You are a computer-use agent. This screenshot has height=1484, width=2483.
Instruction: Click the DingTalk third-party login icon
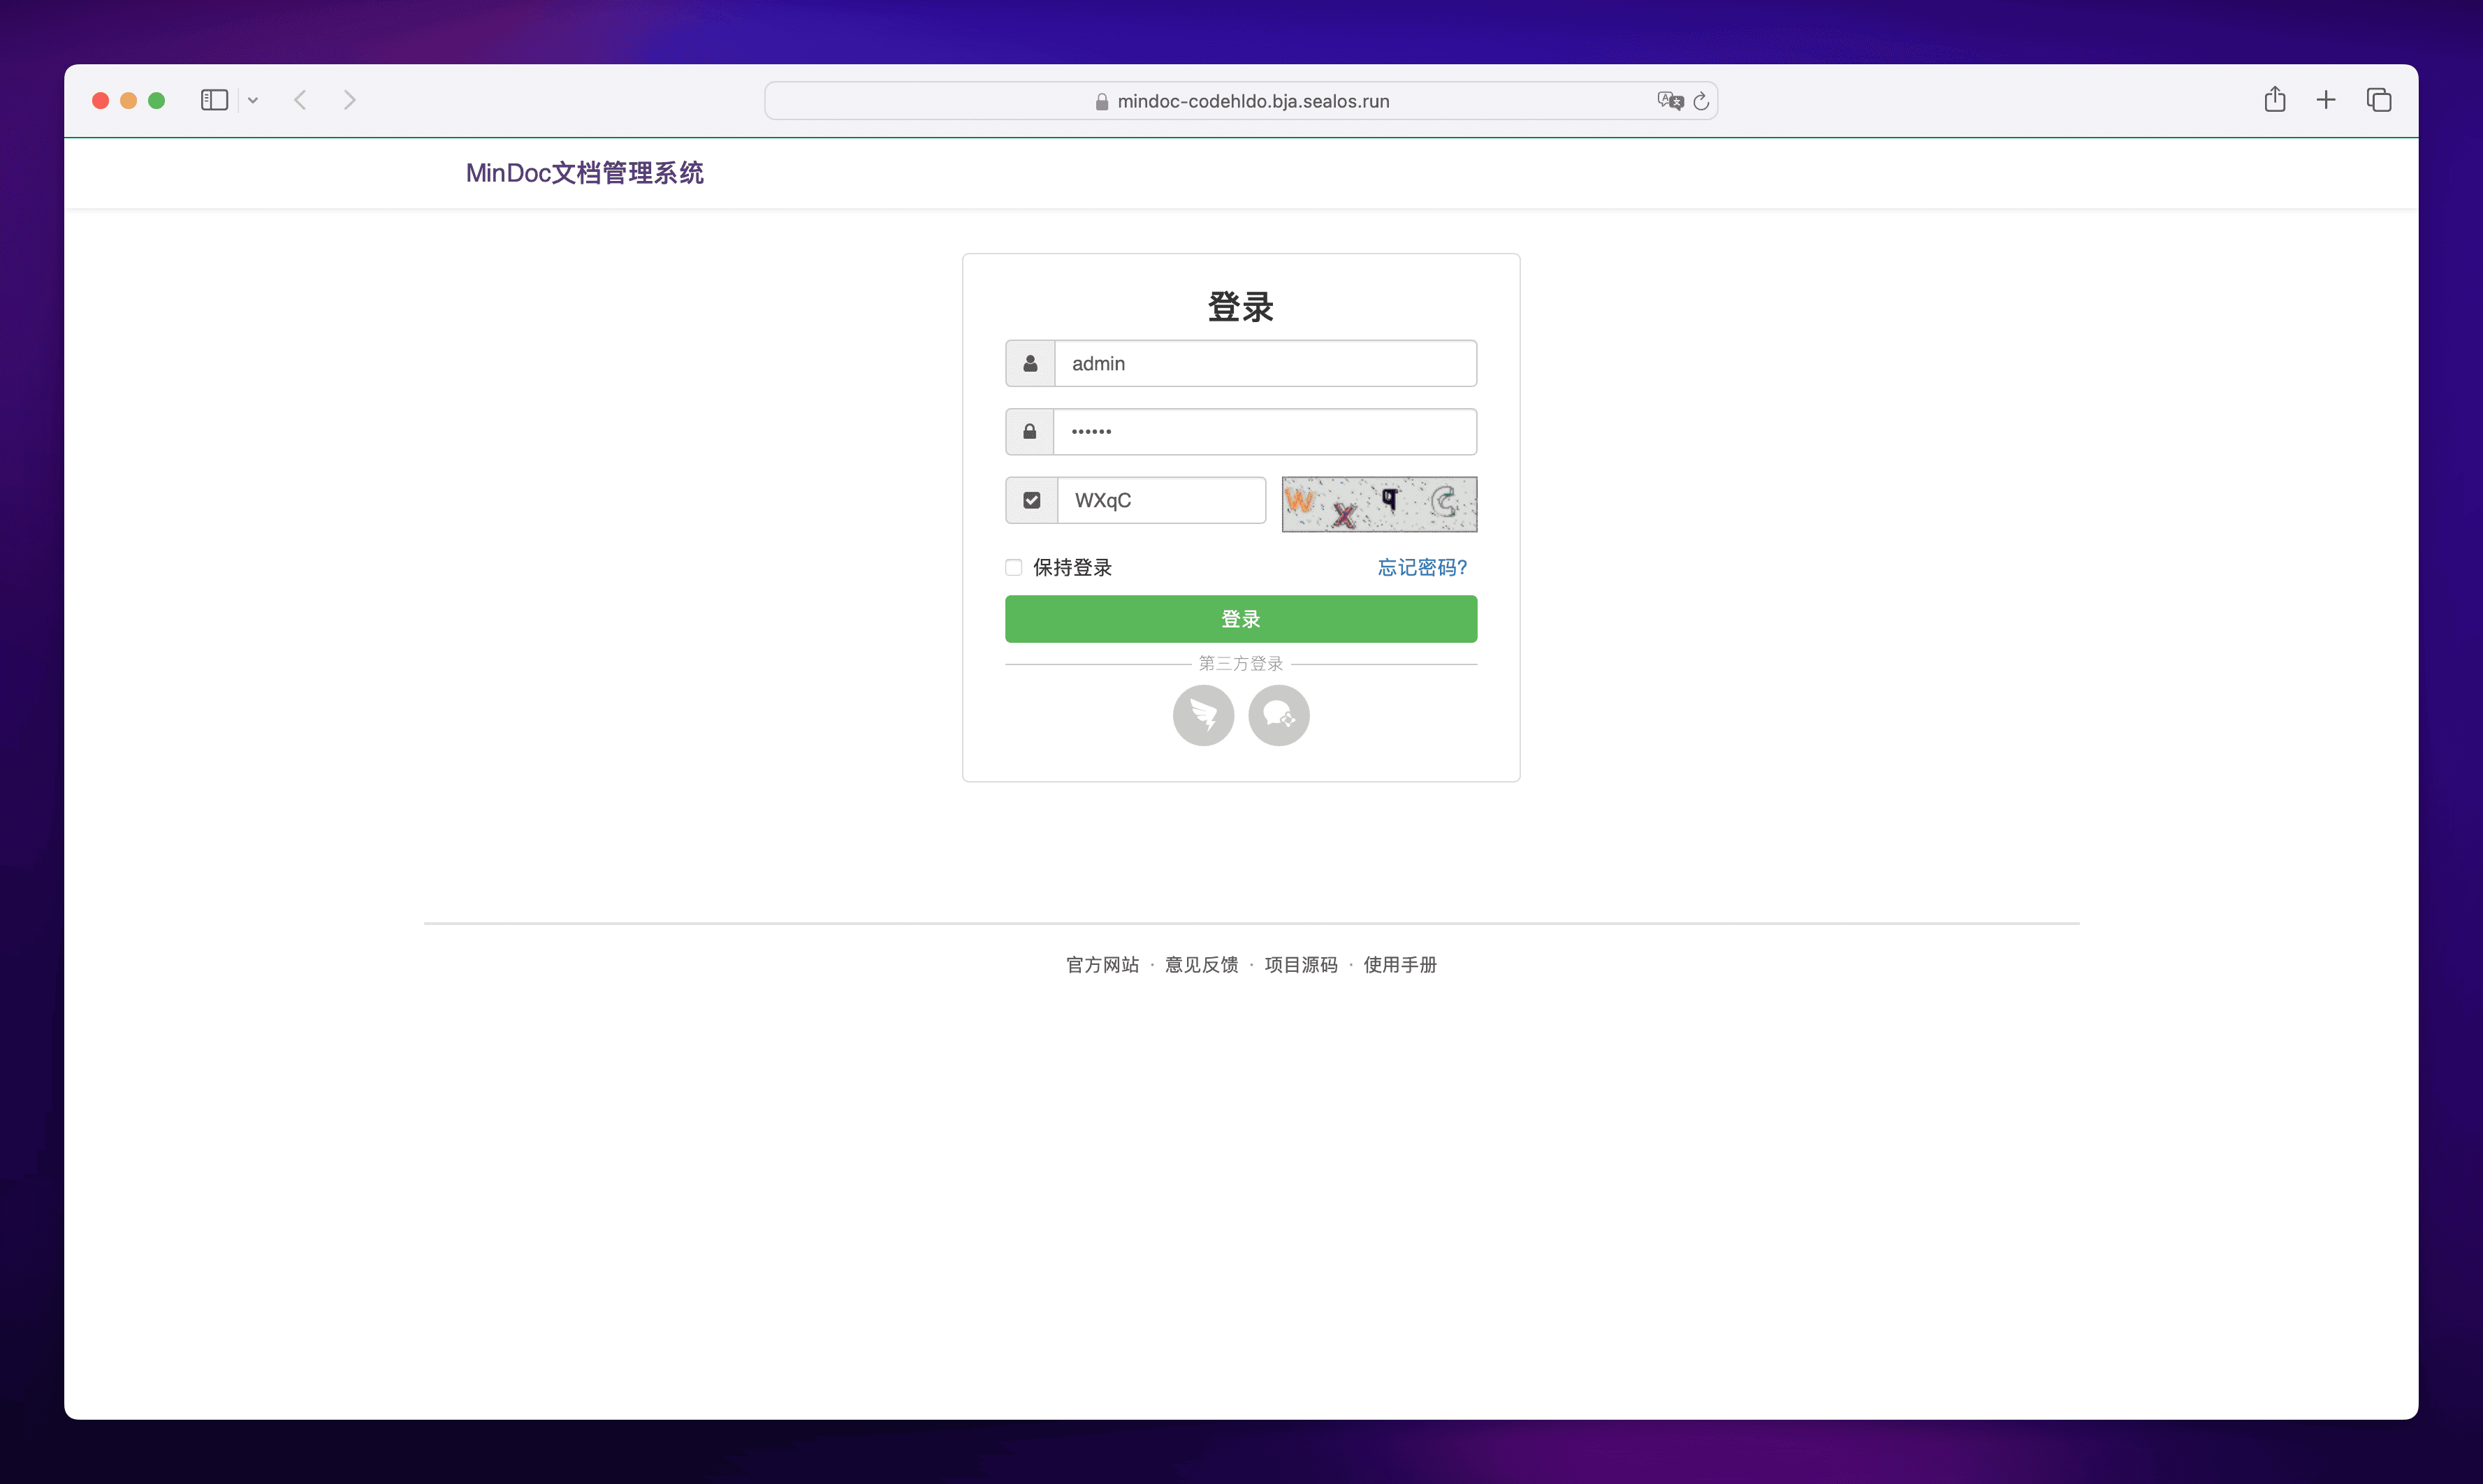point(1203,715)
